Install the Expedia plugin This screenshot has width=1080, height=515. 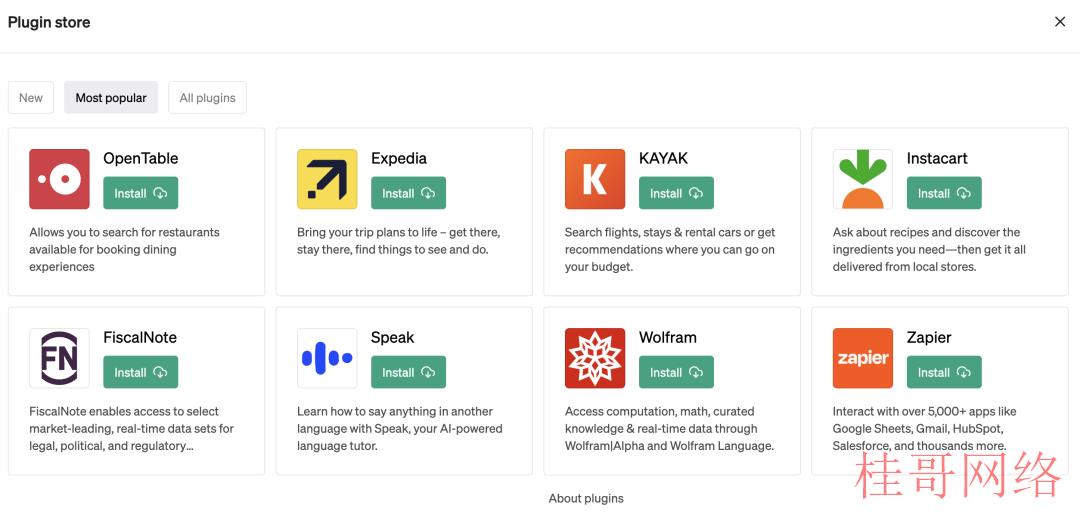[408, 193]
